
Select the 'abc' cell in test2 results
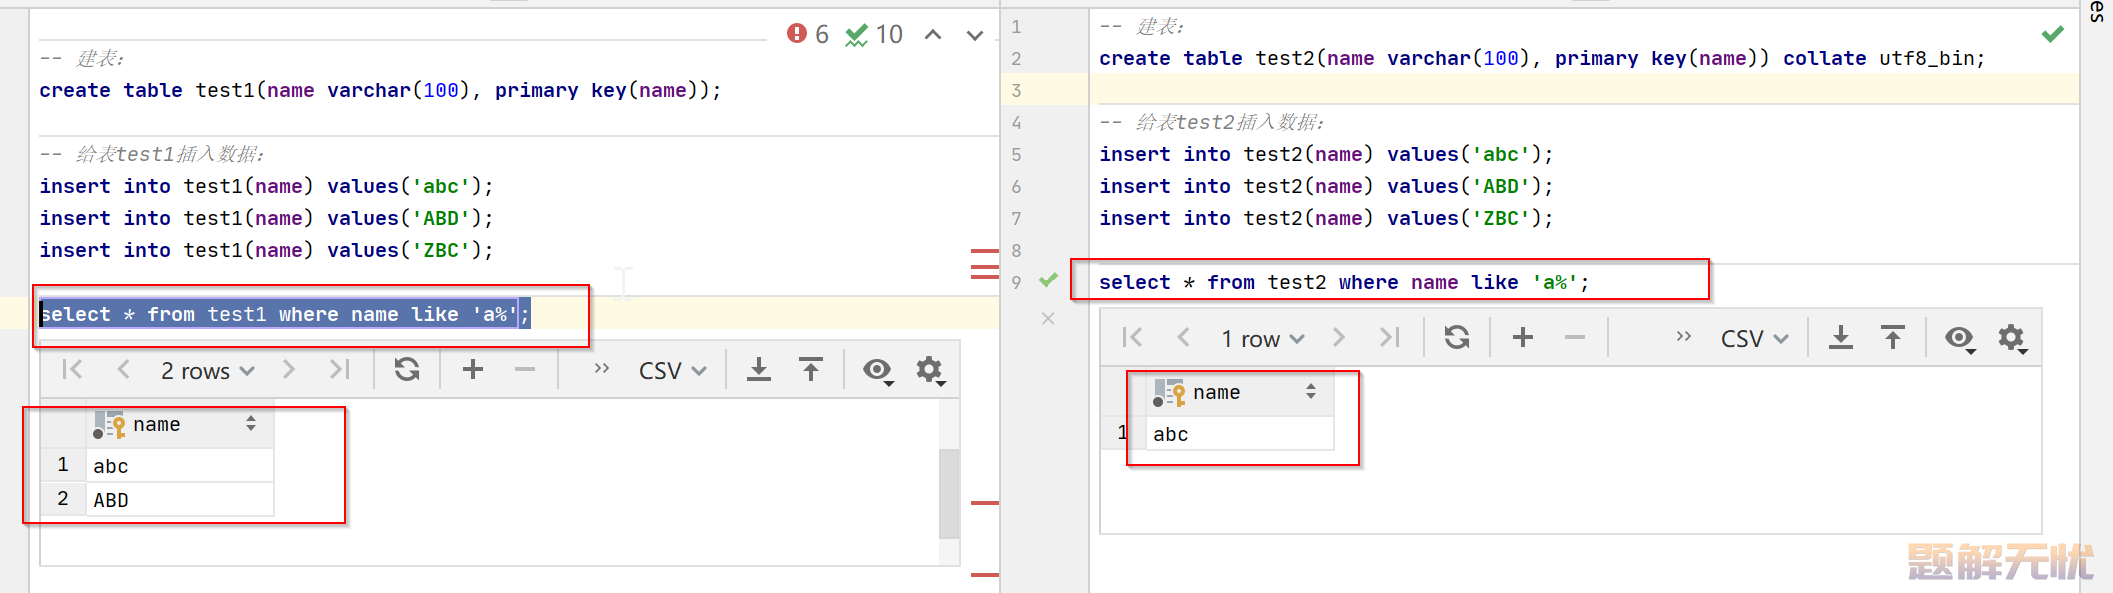pos(1240,434)
